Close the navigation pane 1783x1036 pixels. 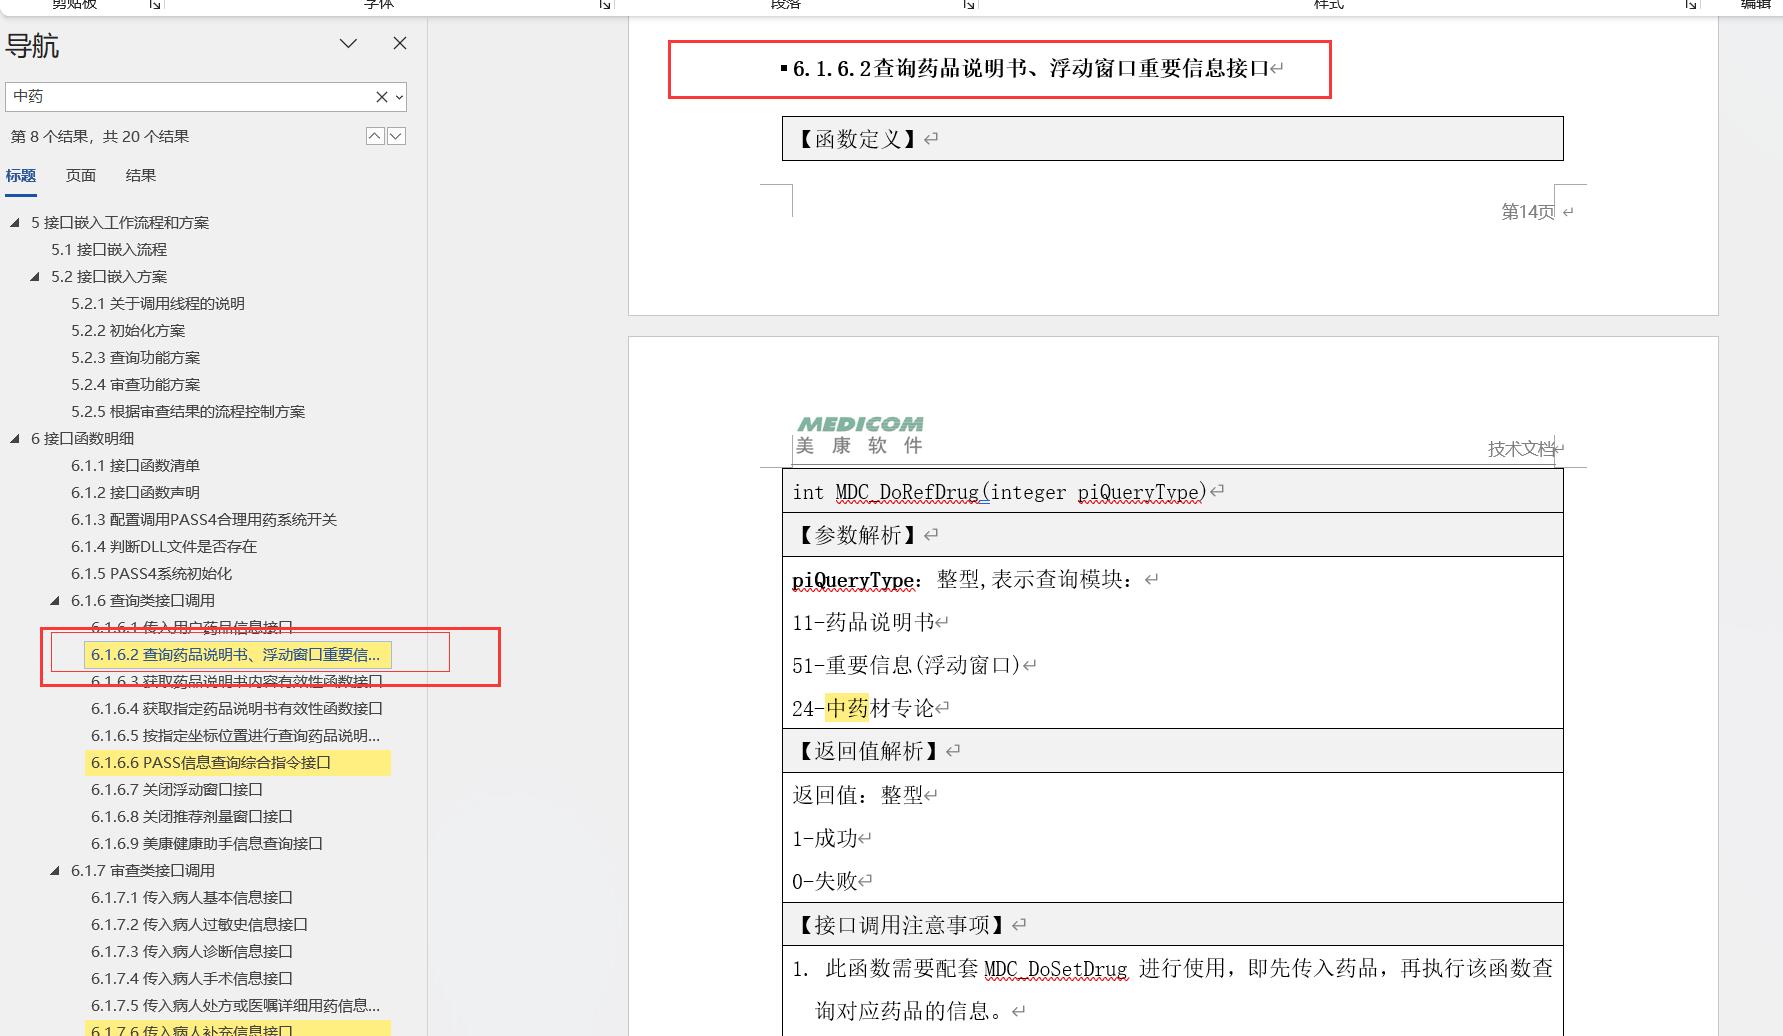click(400, 44)
